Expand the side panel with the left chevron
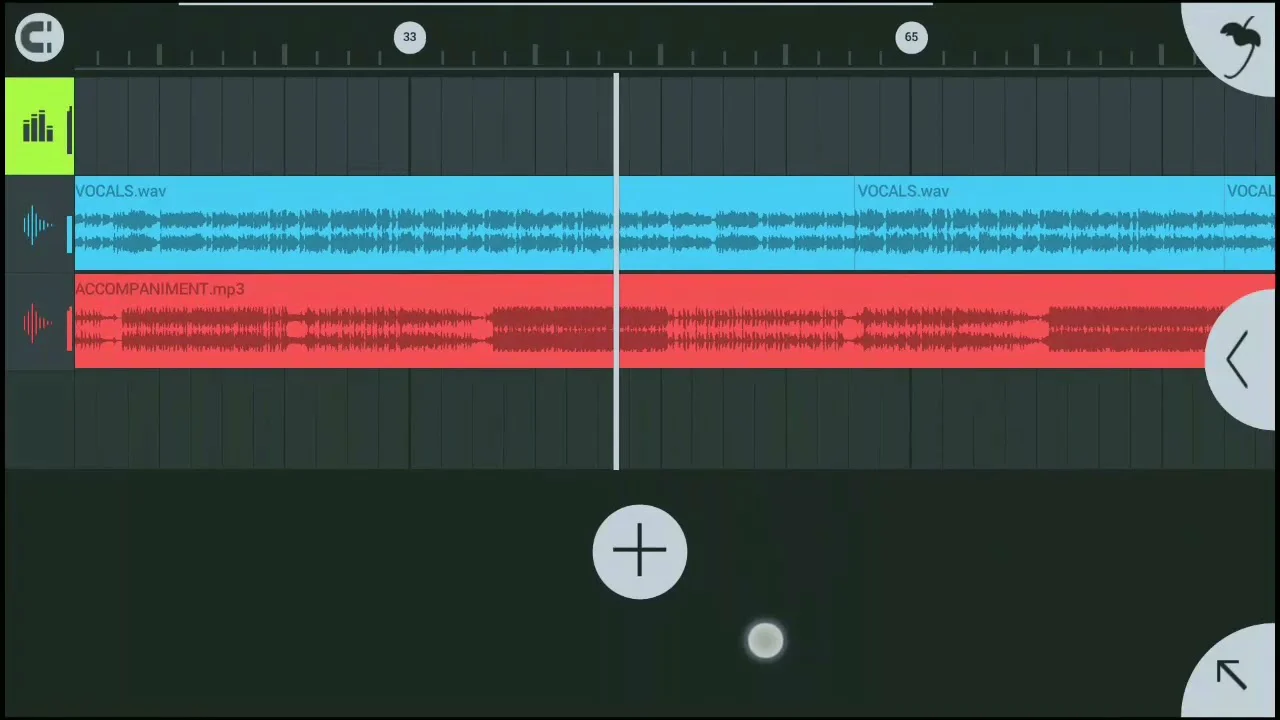The width and height of the screenshot is (1280, 720). [1240, 360]
